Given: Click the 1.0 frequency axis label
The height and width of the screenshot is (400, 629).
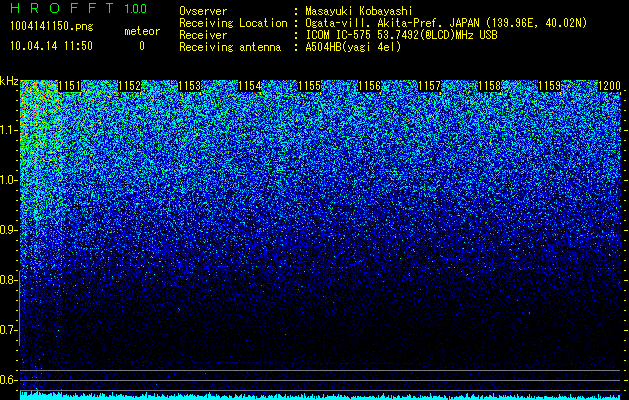Looking at the screenshot, I should [8, 180].
